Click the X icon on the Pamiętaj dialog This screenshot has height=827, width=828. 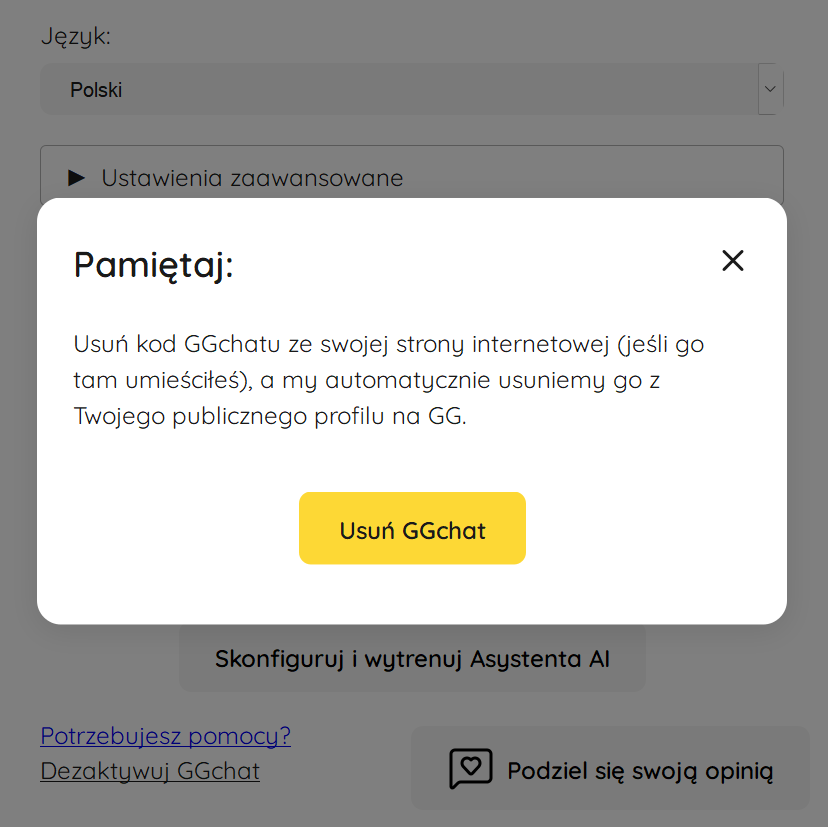pos(732,260)
